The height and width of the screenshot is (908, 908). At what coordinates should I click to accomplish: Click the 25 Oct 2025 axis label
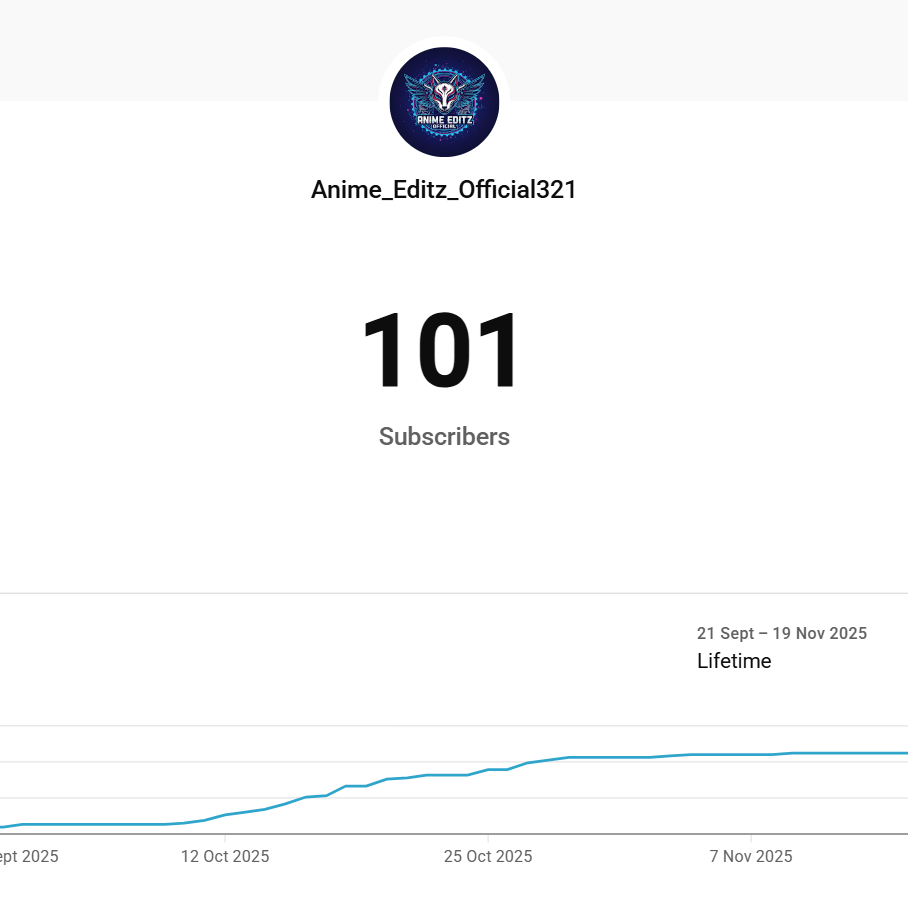(488, 856)
